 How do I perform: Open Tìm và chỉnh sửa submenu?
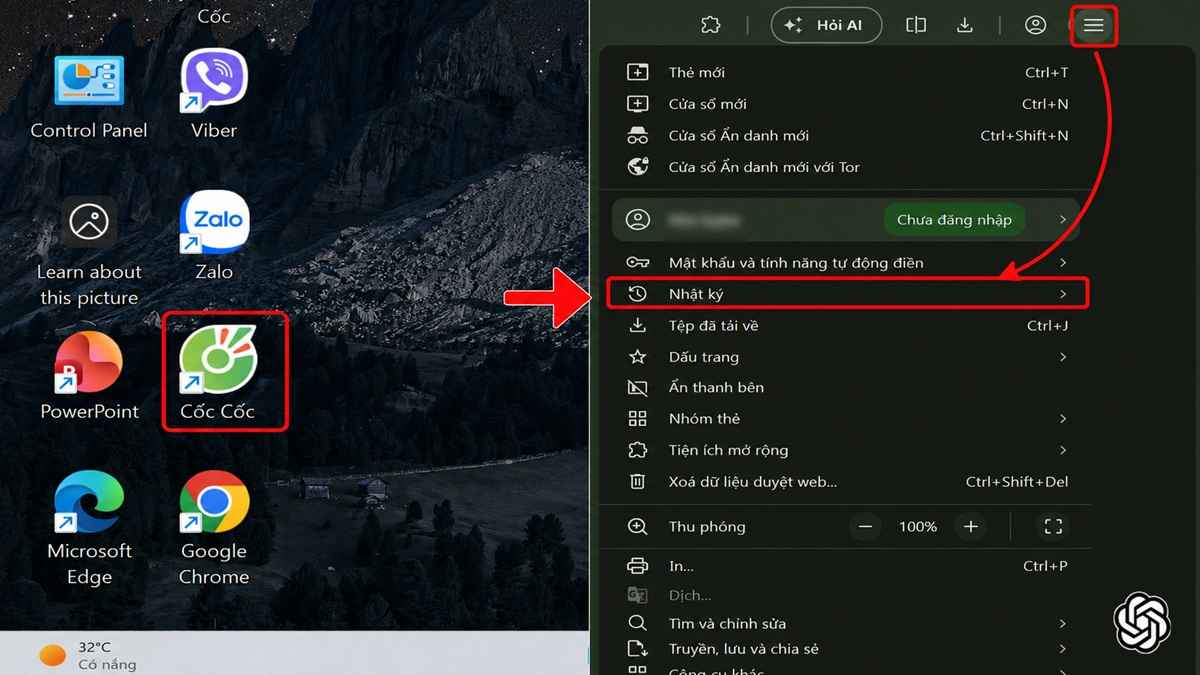pos(847,624)
